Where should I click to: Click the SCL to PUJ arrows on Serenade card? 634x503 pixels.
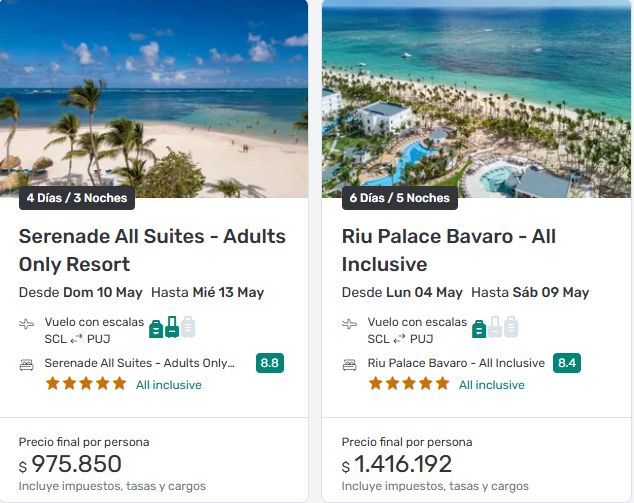(76, 339)
